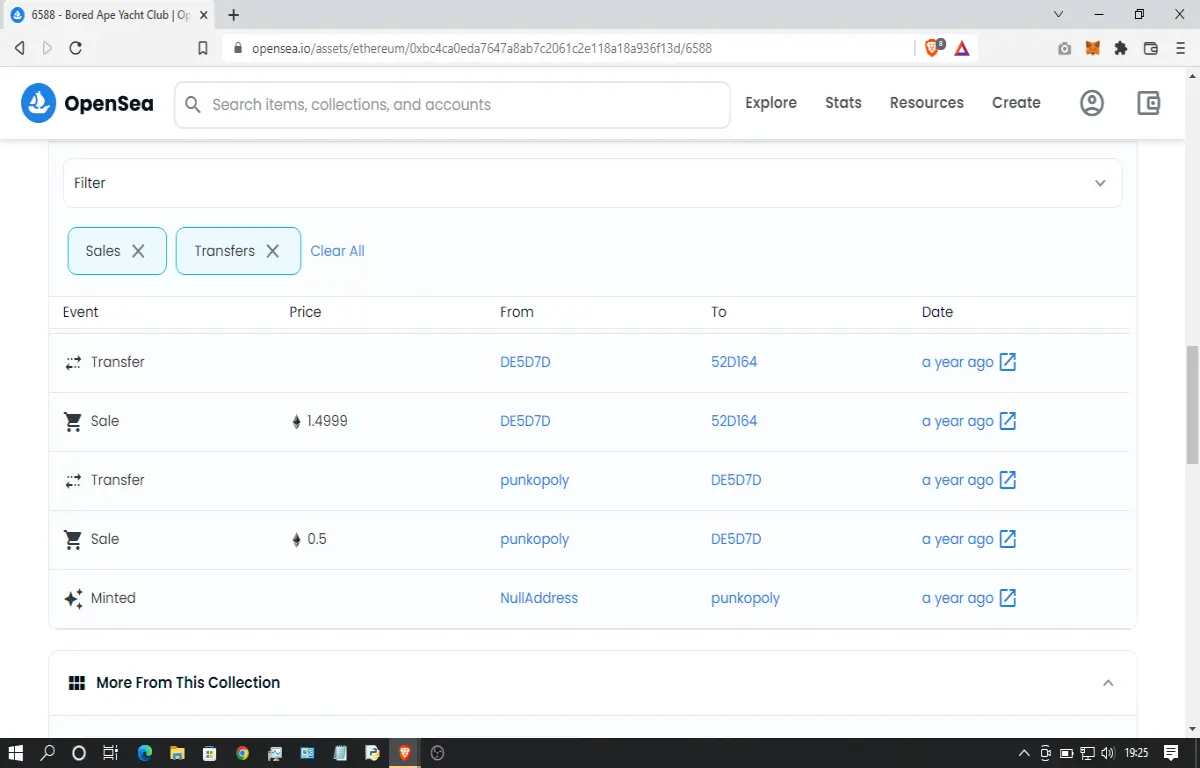The height and width of the screenshot is (768, 1200).
Task: Open external link for Sale 0.5 row
Action: point(1008,539)
